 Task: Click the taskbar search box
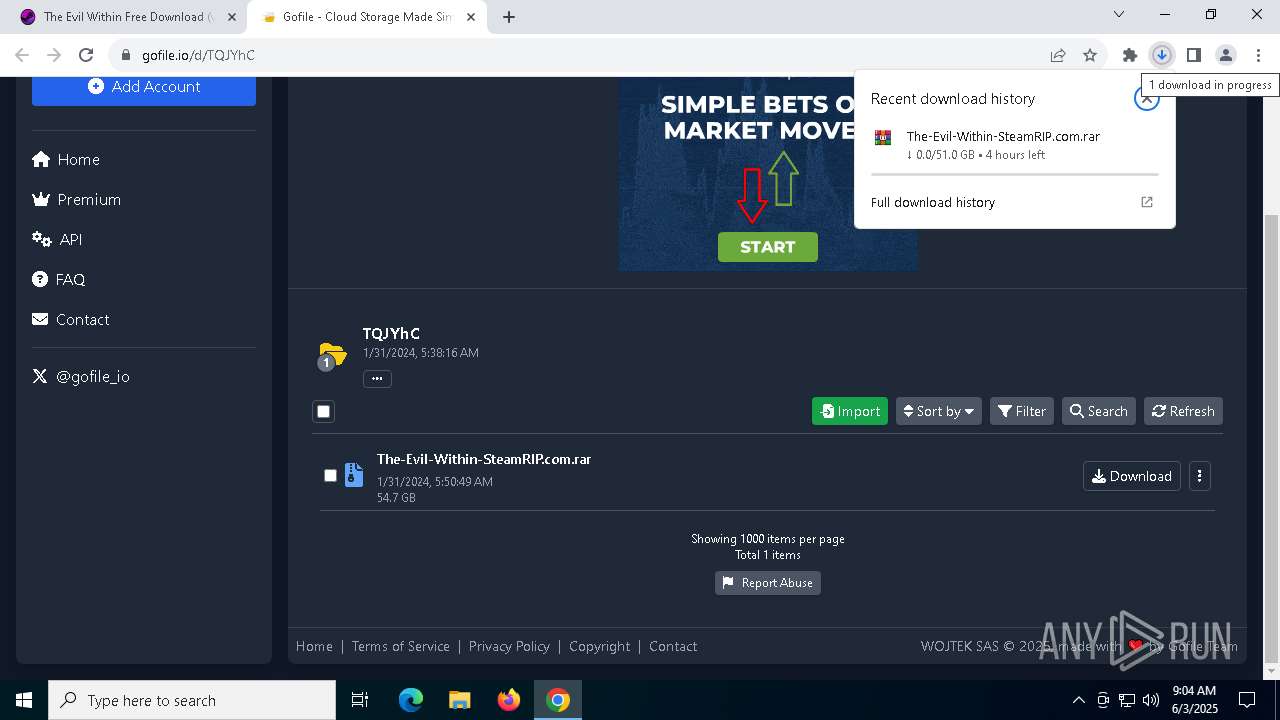coord(192,700)
